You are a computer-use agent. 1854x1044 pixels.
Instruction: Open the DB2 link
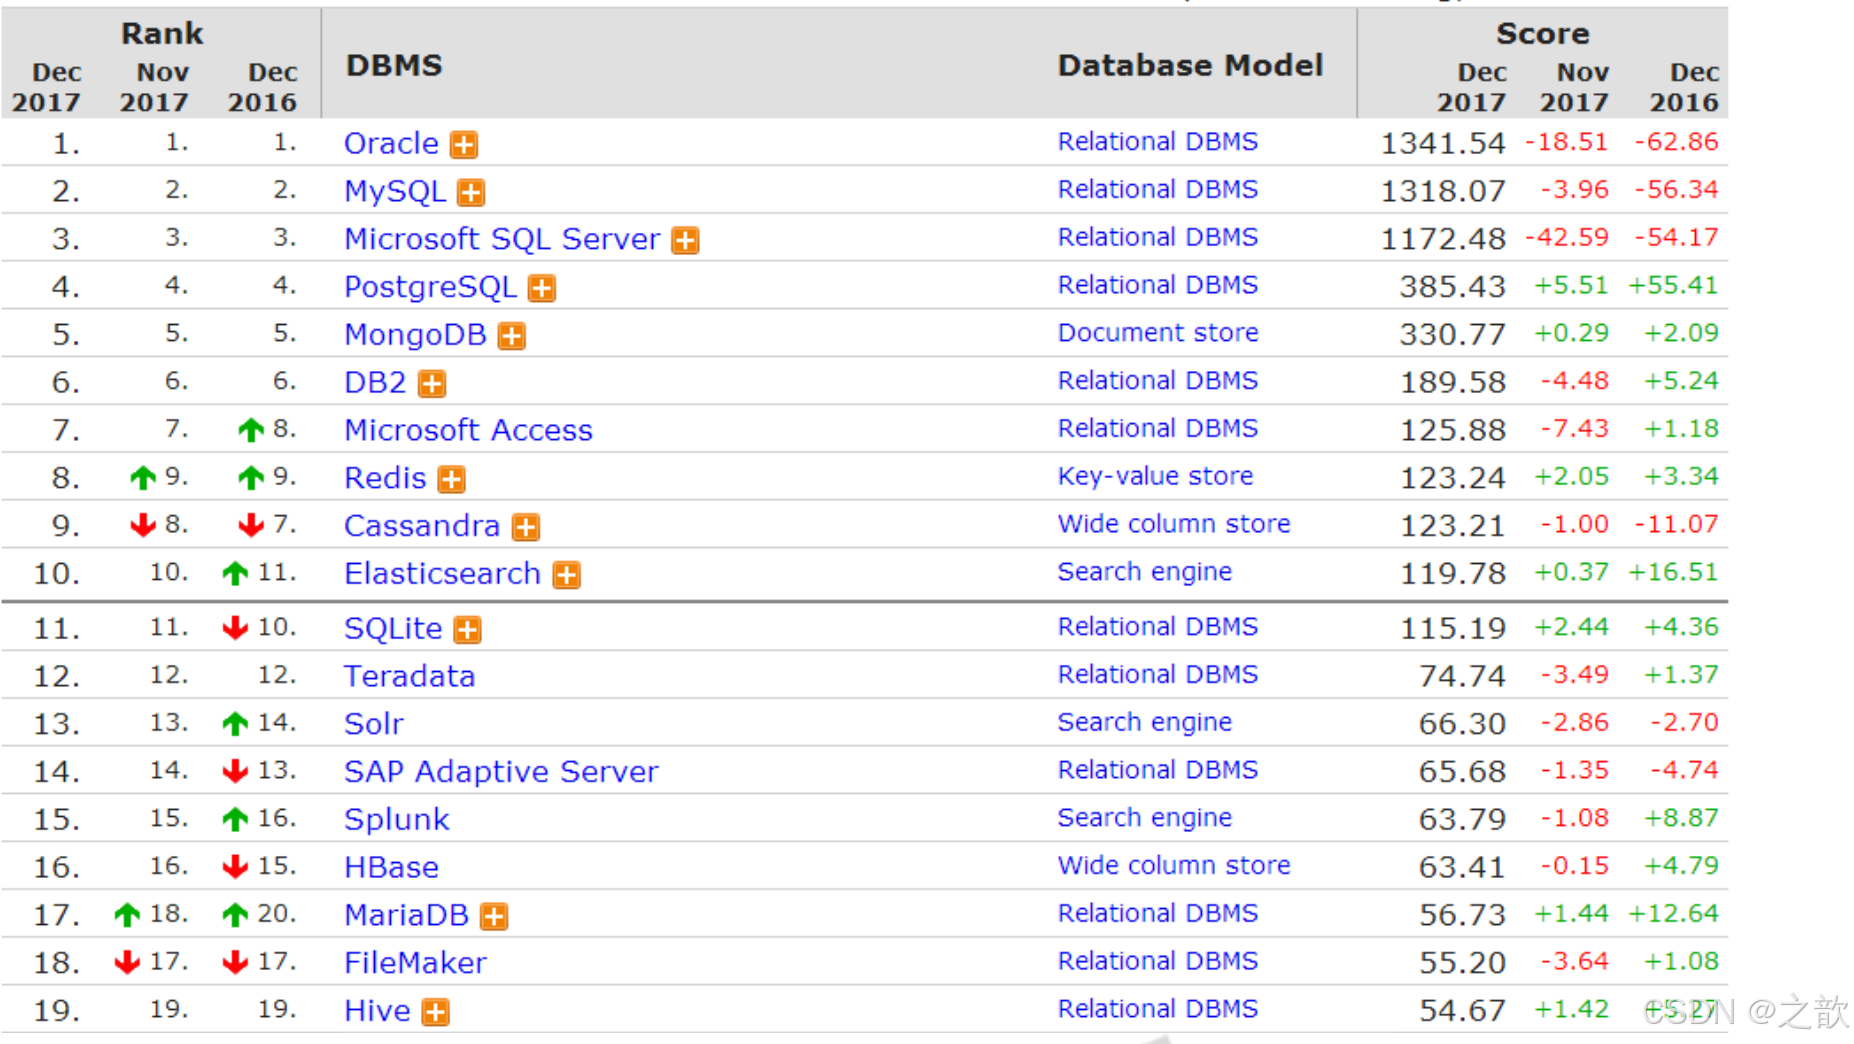[x=375, y=383]
